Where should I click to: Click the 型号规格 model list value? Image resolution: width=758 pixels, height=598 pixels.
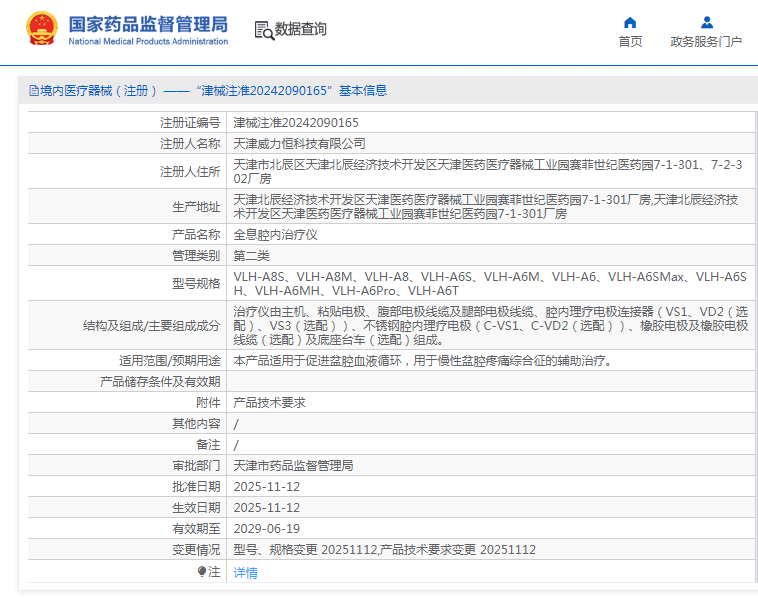click(x=490, y=283)
